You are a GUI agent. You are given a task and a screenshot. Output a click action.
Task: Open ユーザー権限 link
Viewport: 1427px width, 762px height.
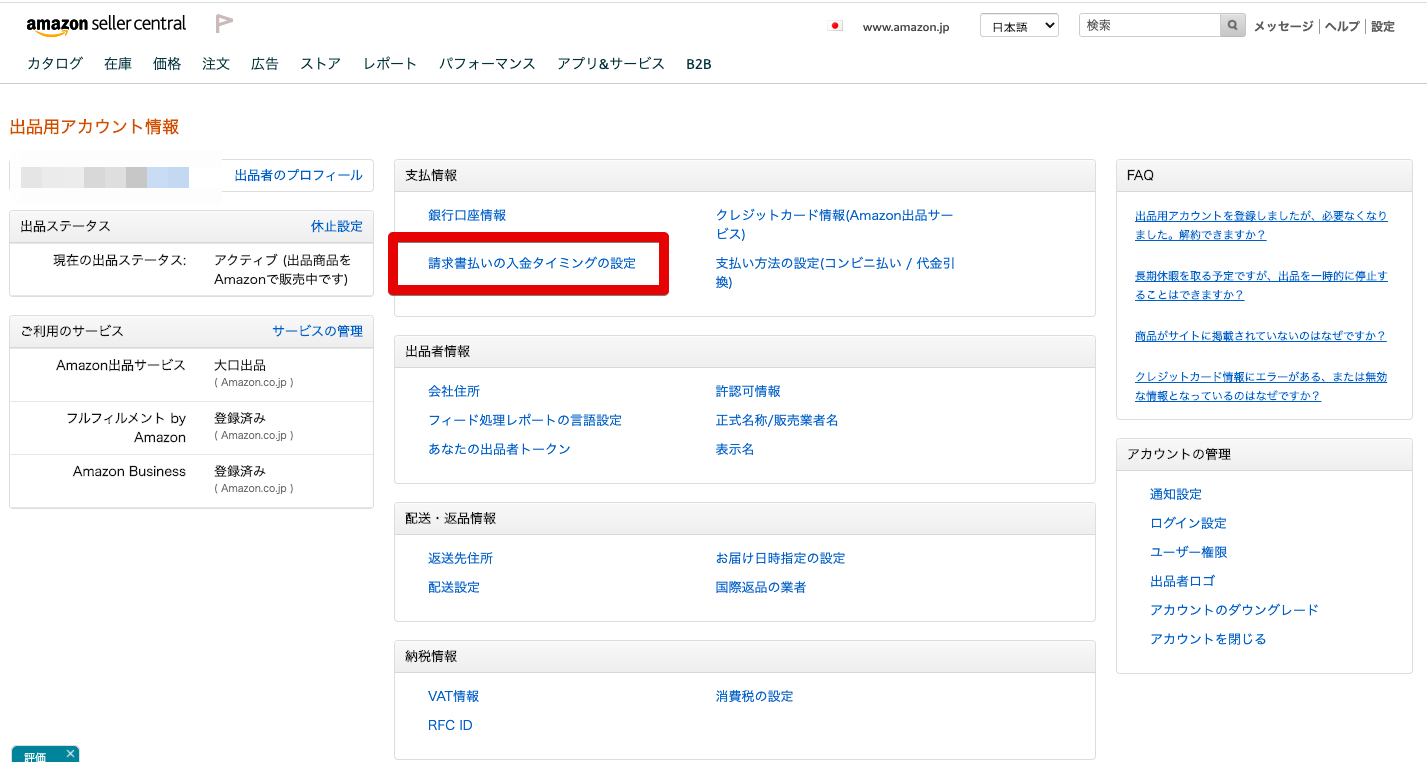pyautogui.click(x=1188, y=552)
